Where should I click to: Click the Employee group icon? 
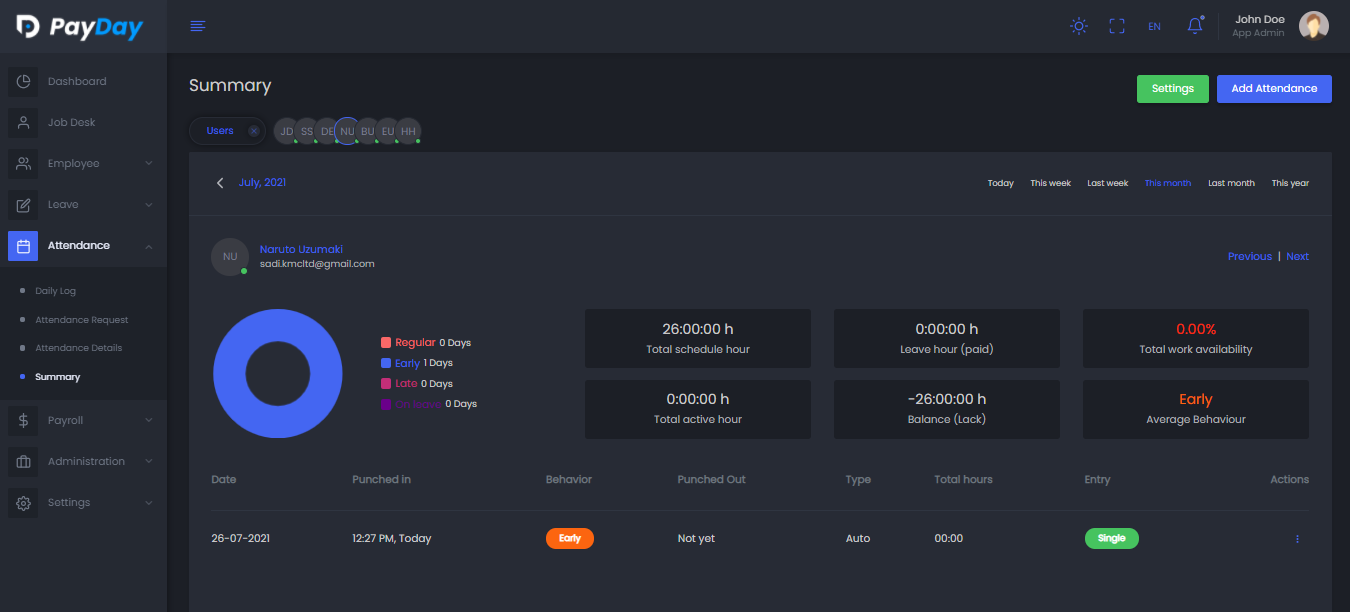(x=23, y=164)
